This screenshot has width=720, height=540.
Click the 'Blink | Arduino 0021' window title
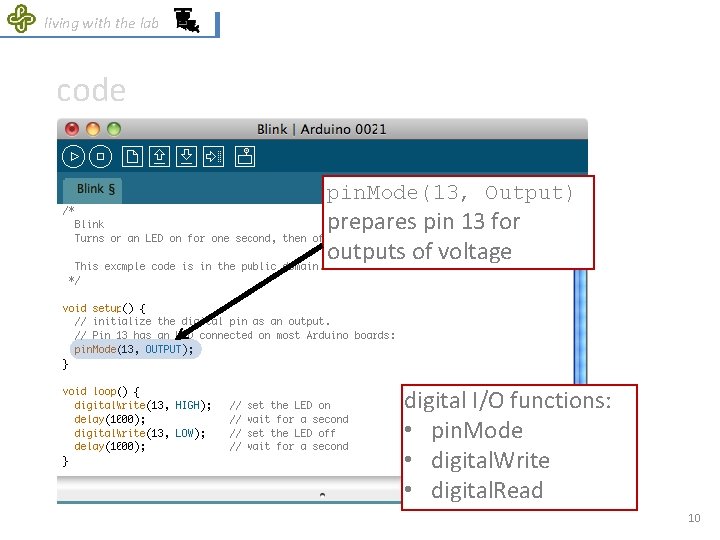[322, 129]
